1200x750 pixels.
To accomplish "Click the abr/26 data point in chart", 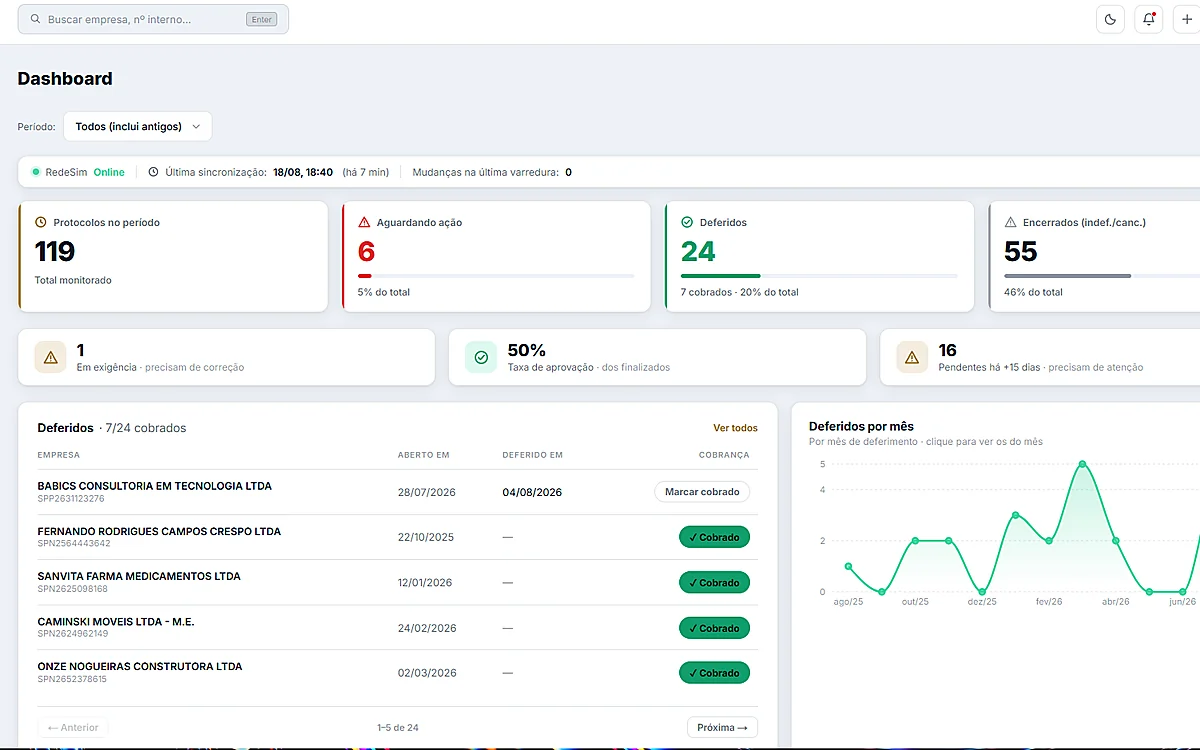I will (1116, 541).
